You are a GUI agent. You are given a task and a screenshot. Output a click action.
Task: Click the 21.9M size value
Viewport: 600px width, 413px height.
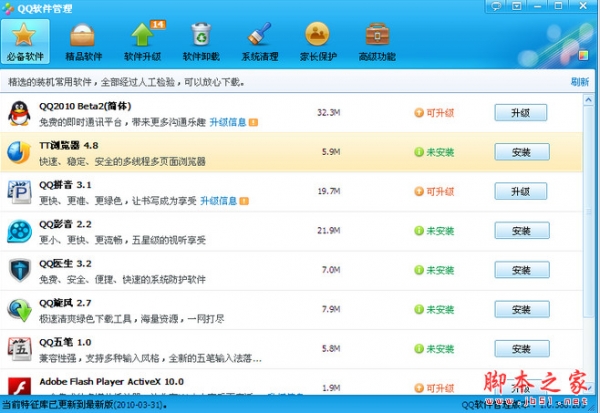coord(328,231)
